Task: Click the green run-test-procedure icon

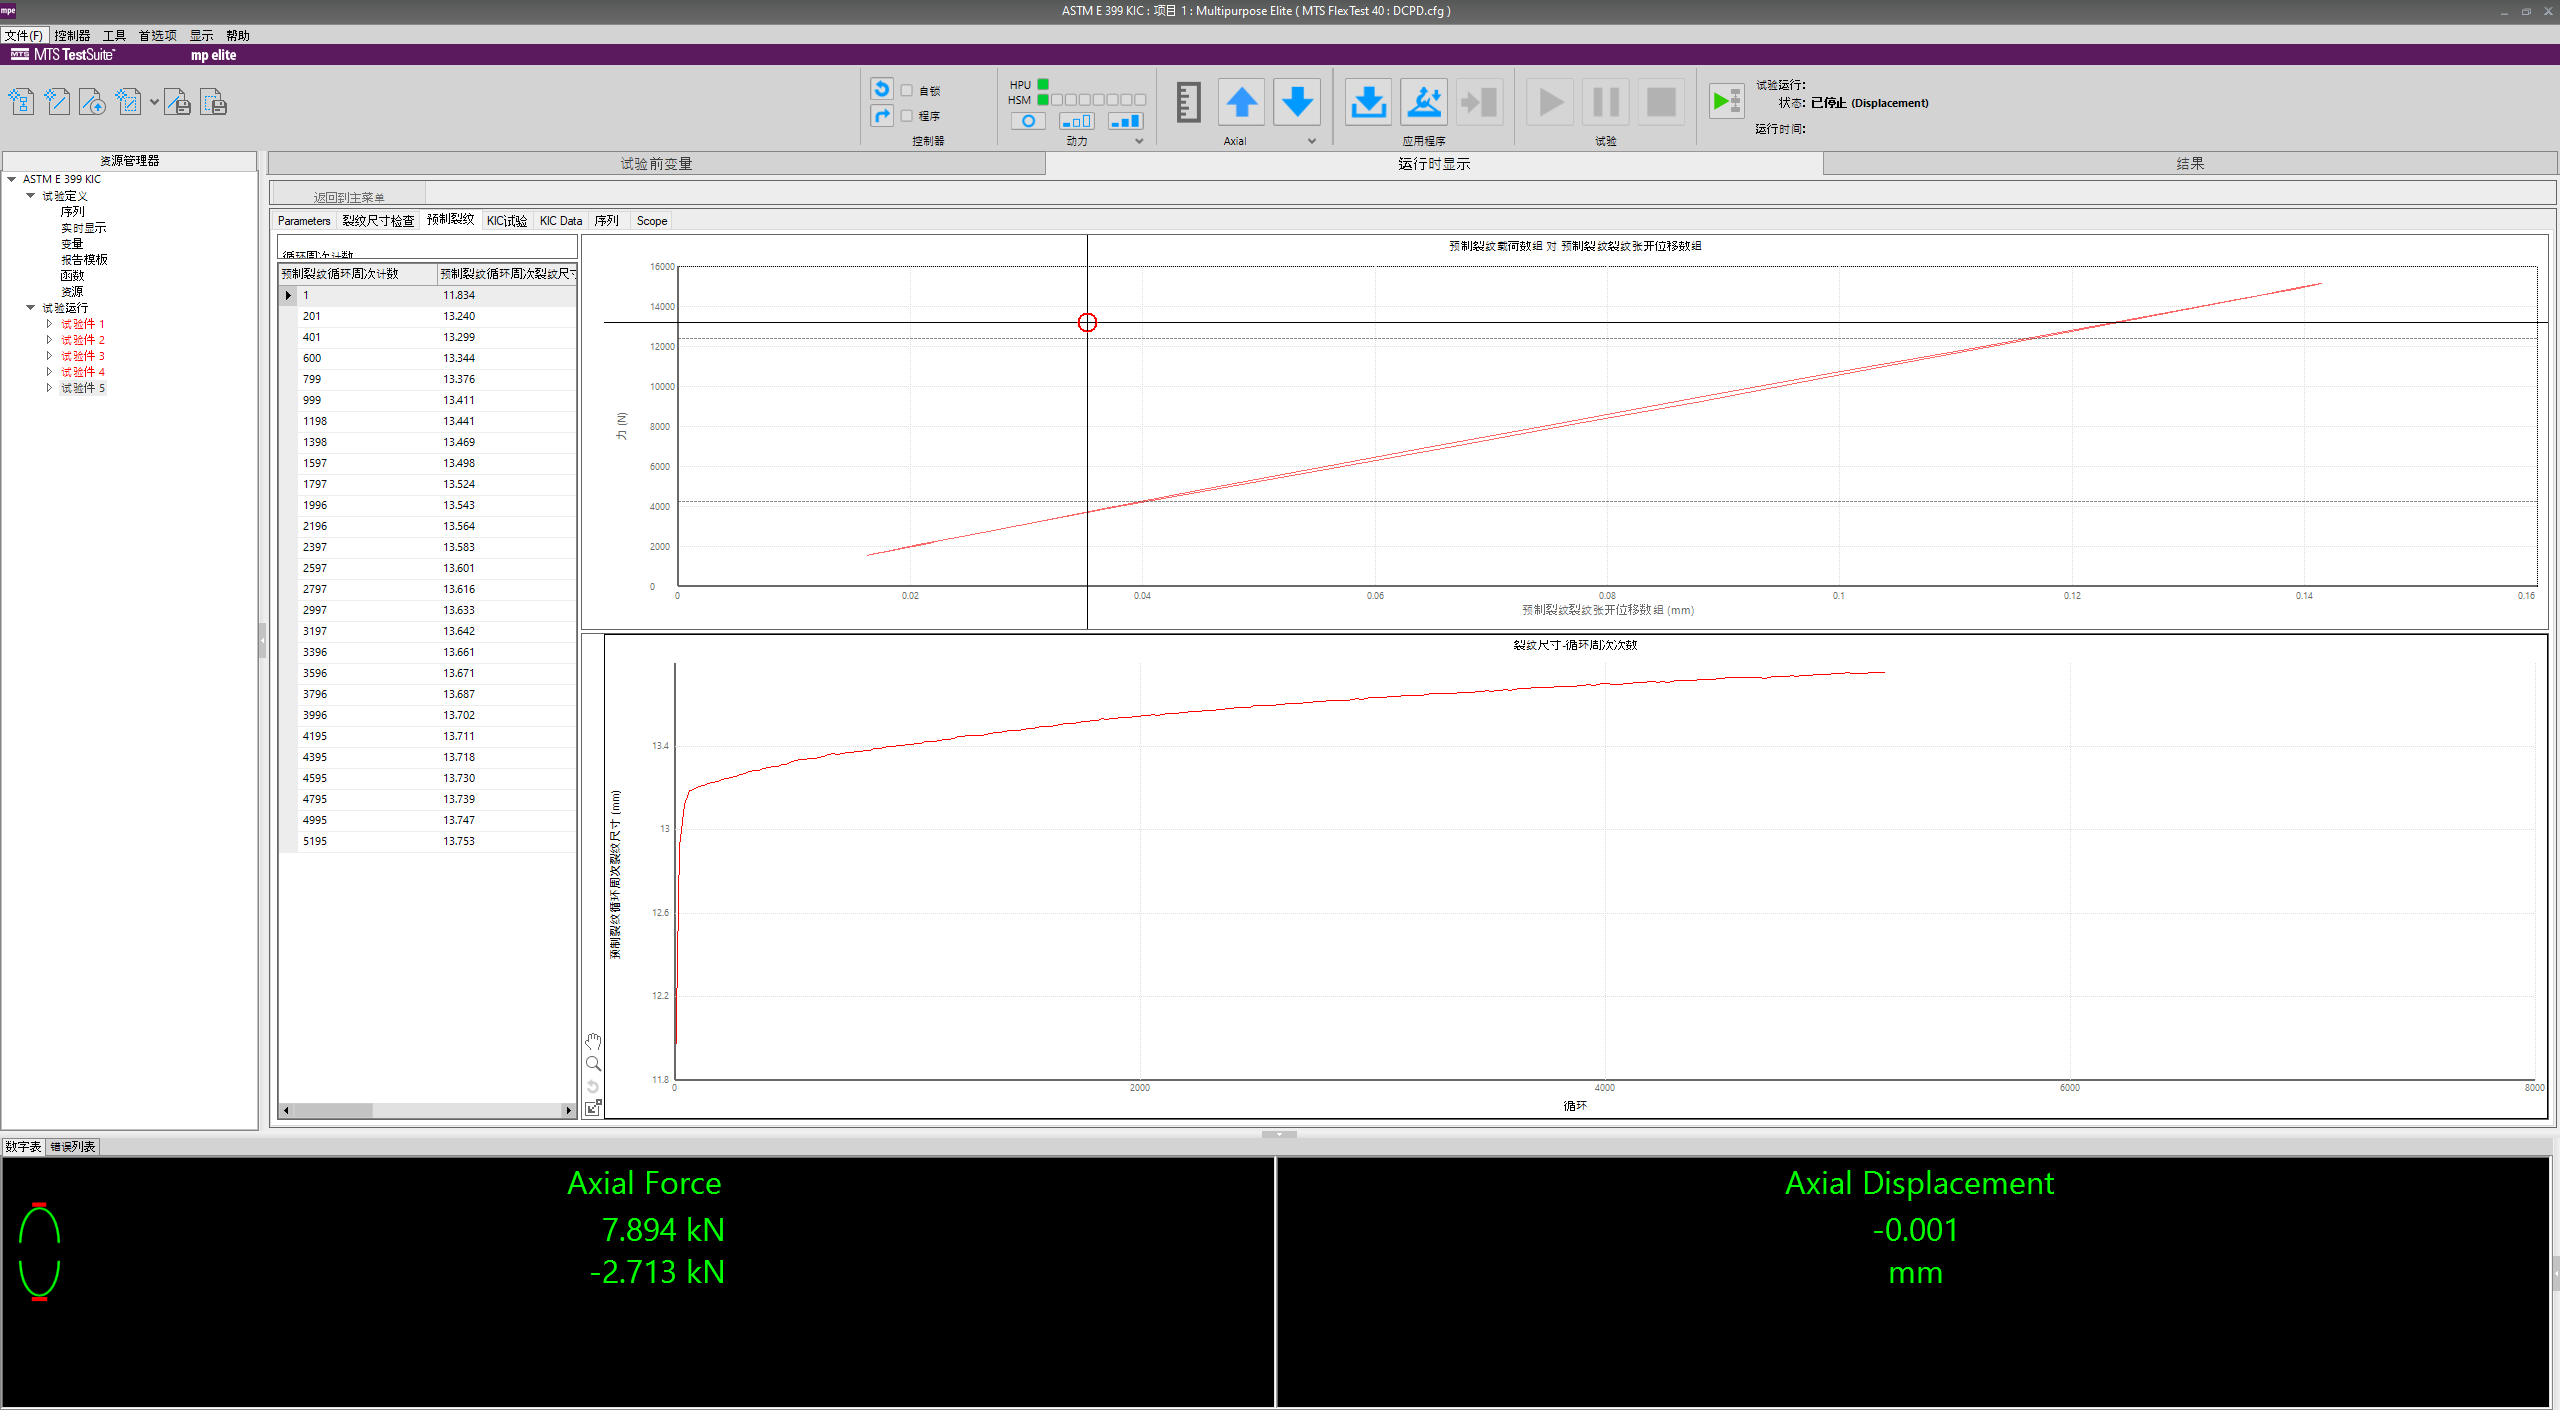Action: pos(1727,101)
